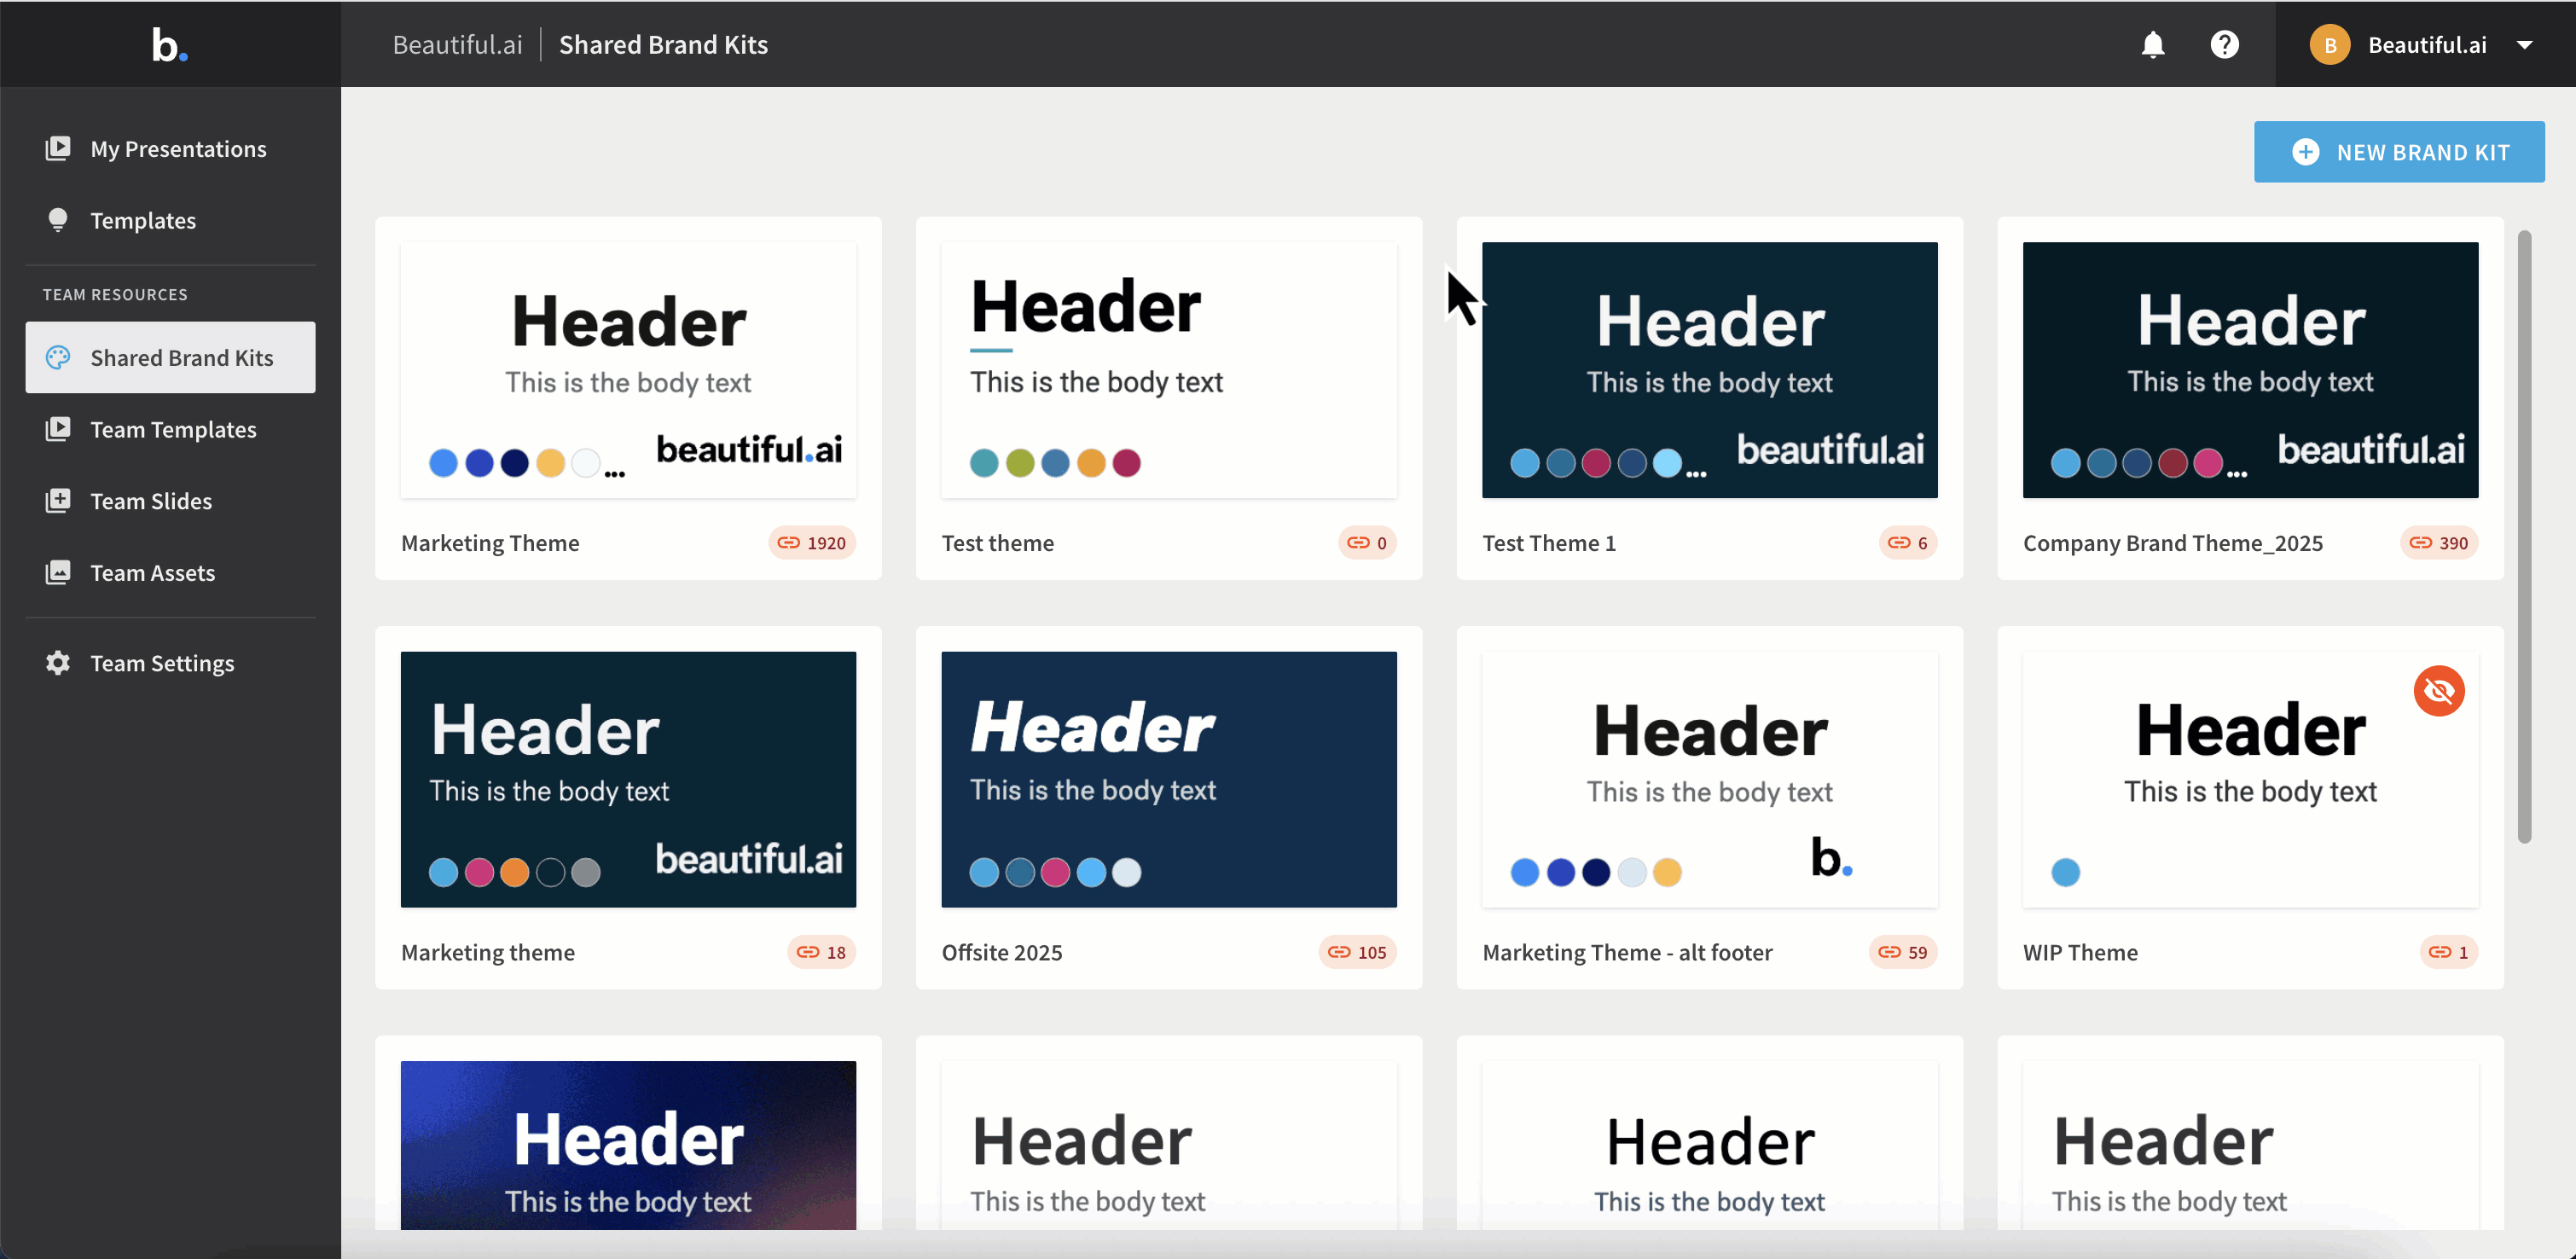Click the color ellipsis on Company Brand Theme_2025
Image resolution: width=2576 pixels, height=1259 pixels.
tap(2237, 474)
